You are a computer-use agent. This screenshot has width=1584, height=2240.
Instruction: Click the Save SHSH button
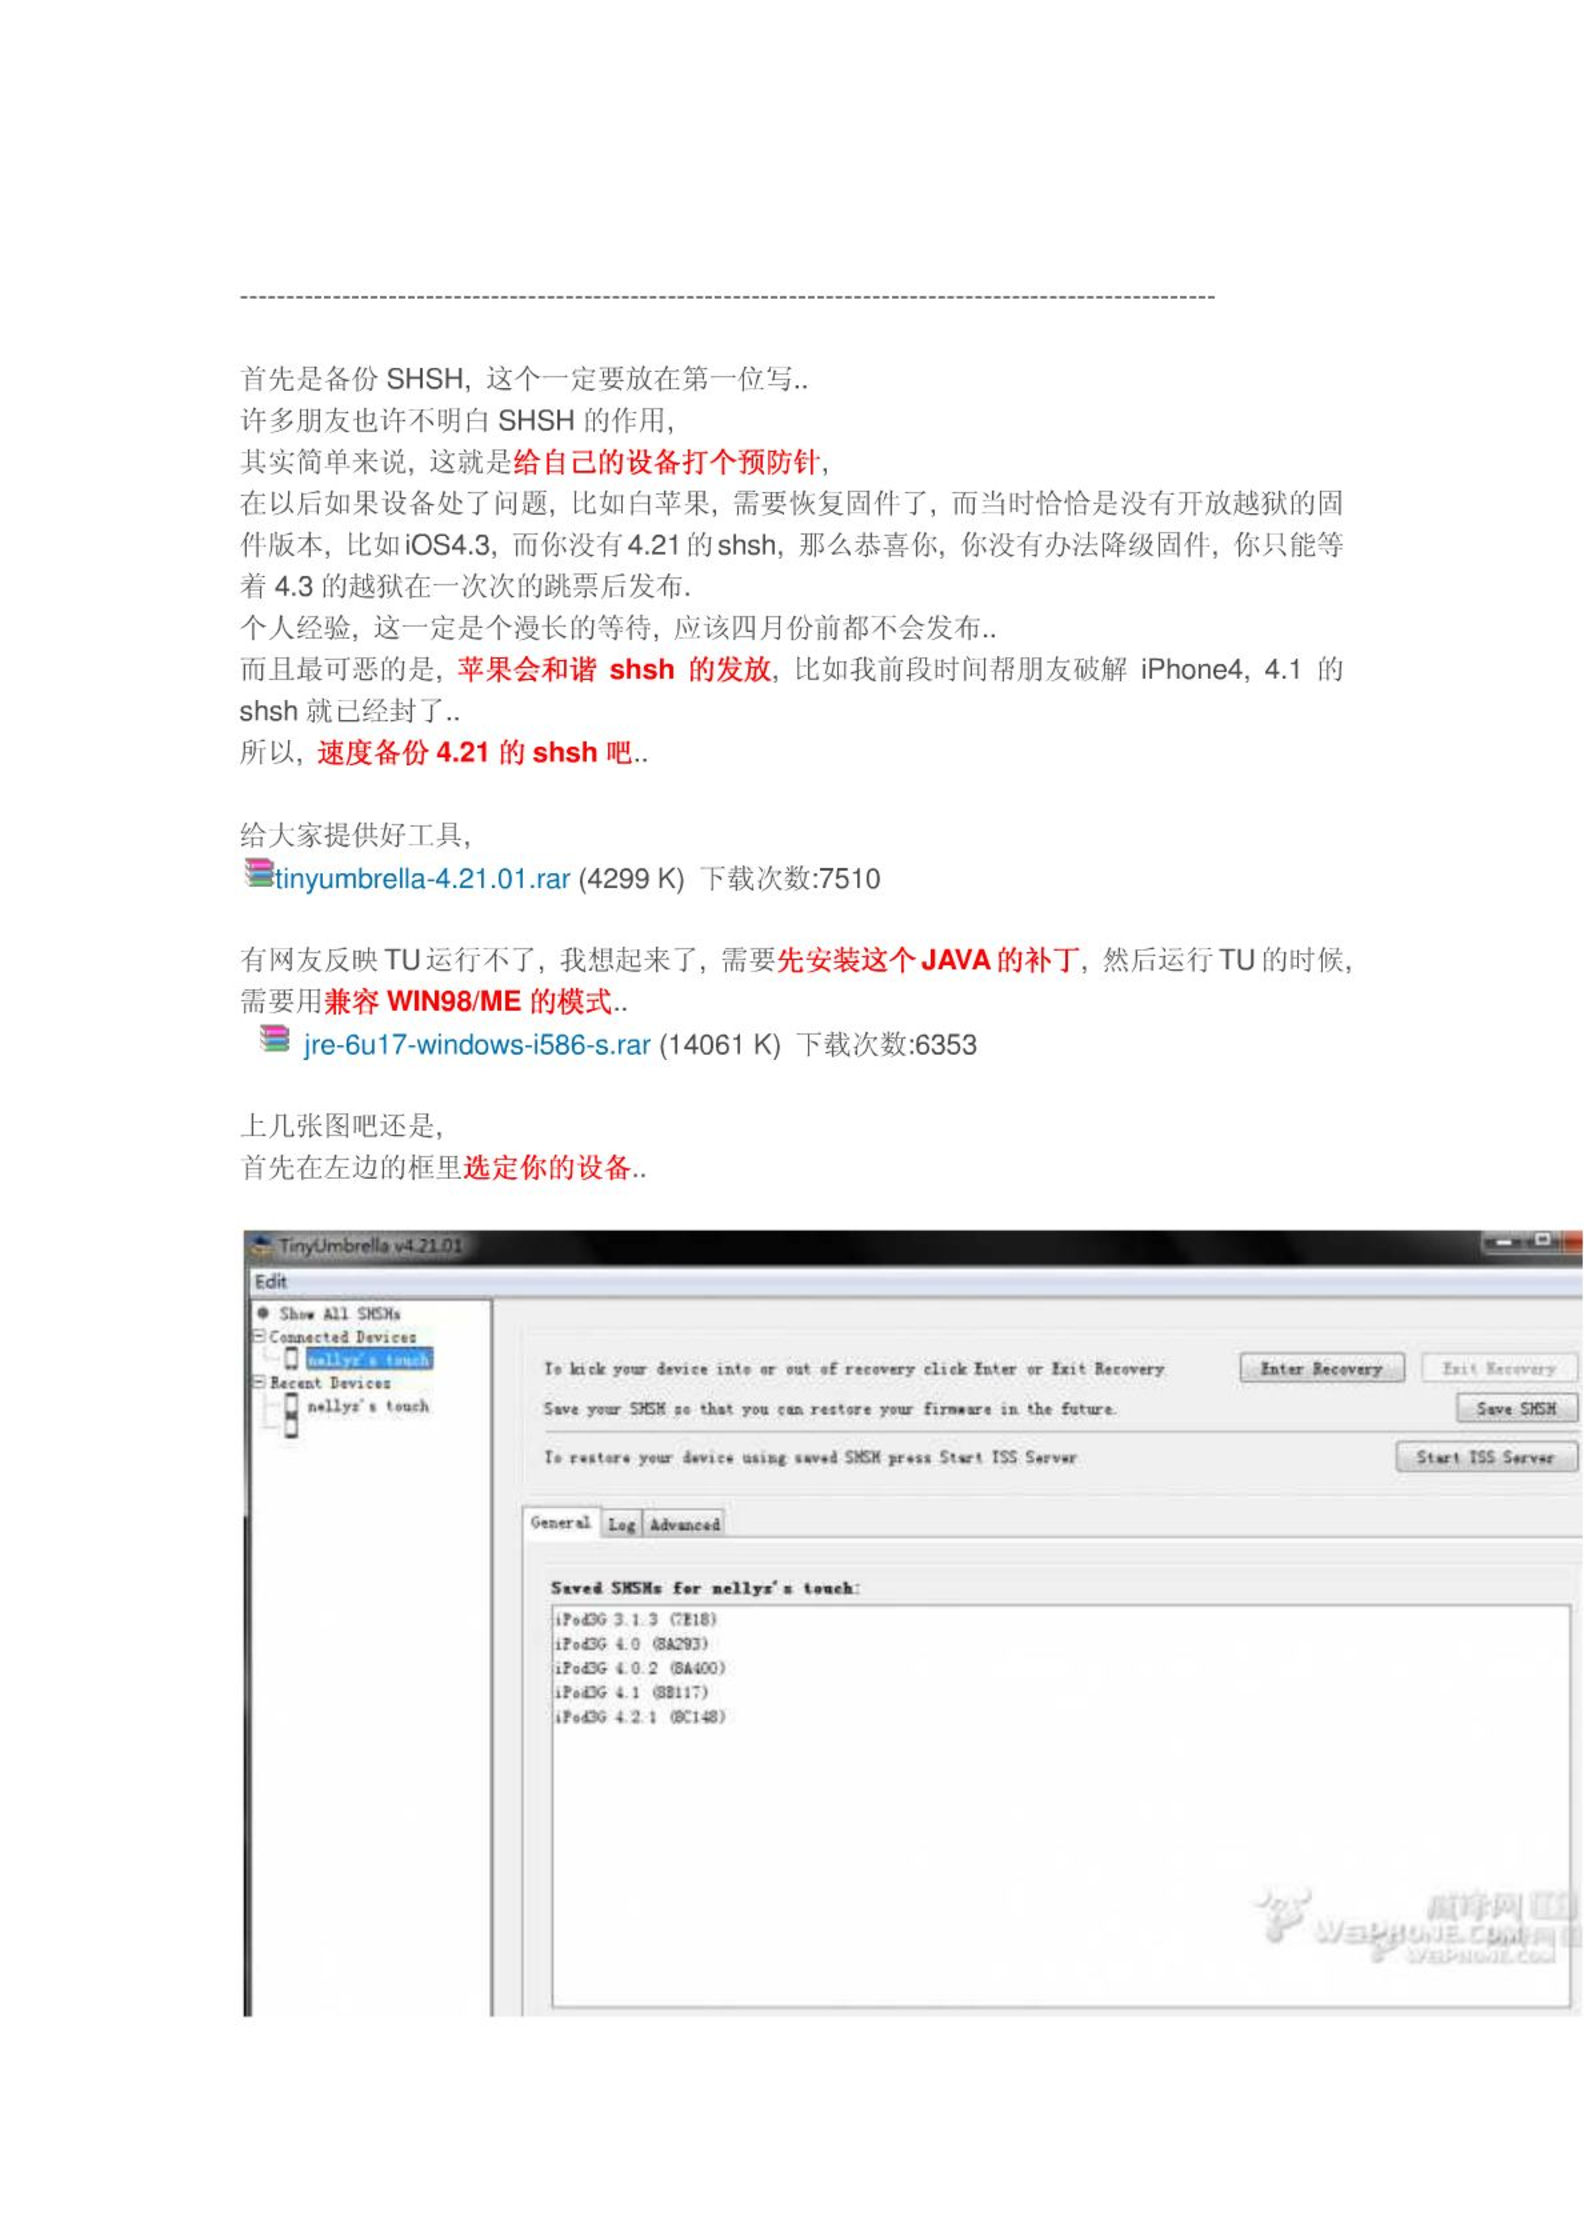(x=1516, y=1408)
